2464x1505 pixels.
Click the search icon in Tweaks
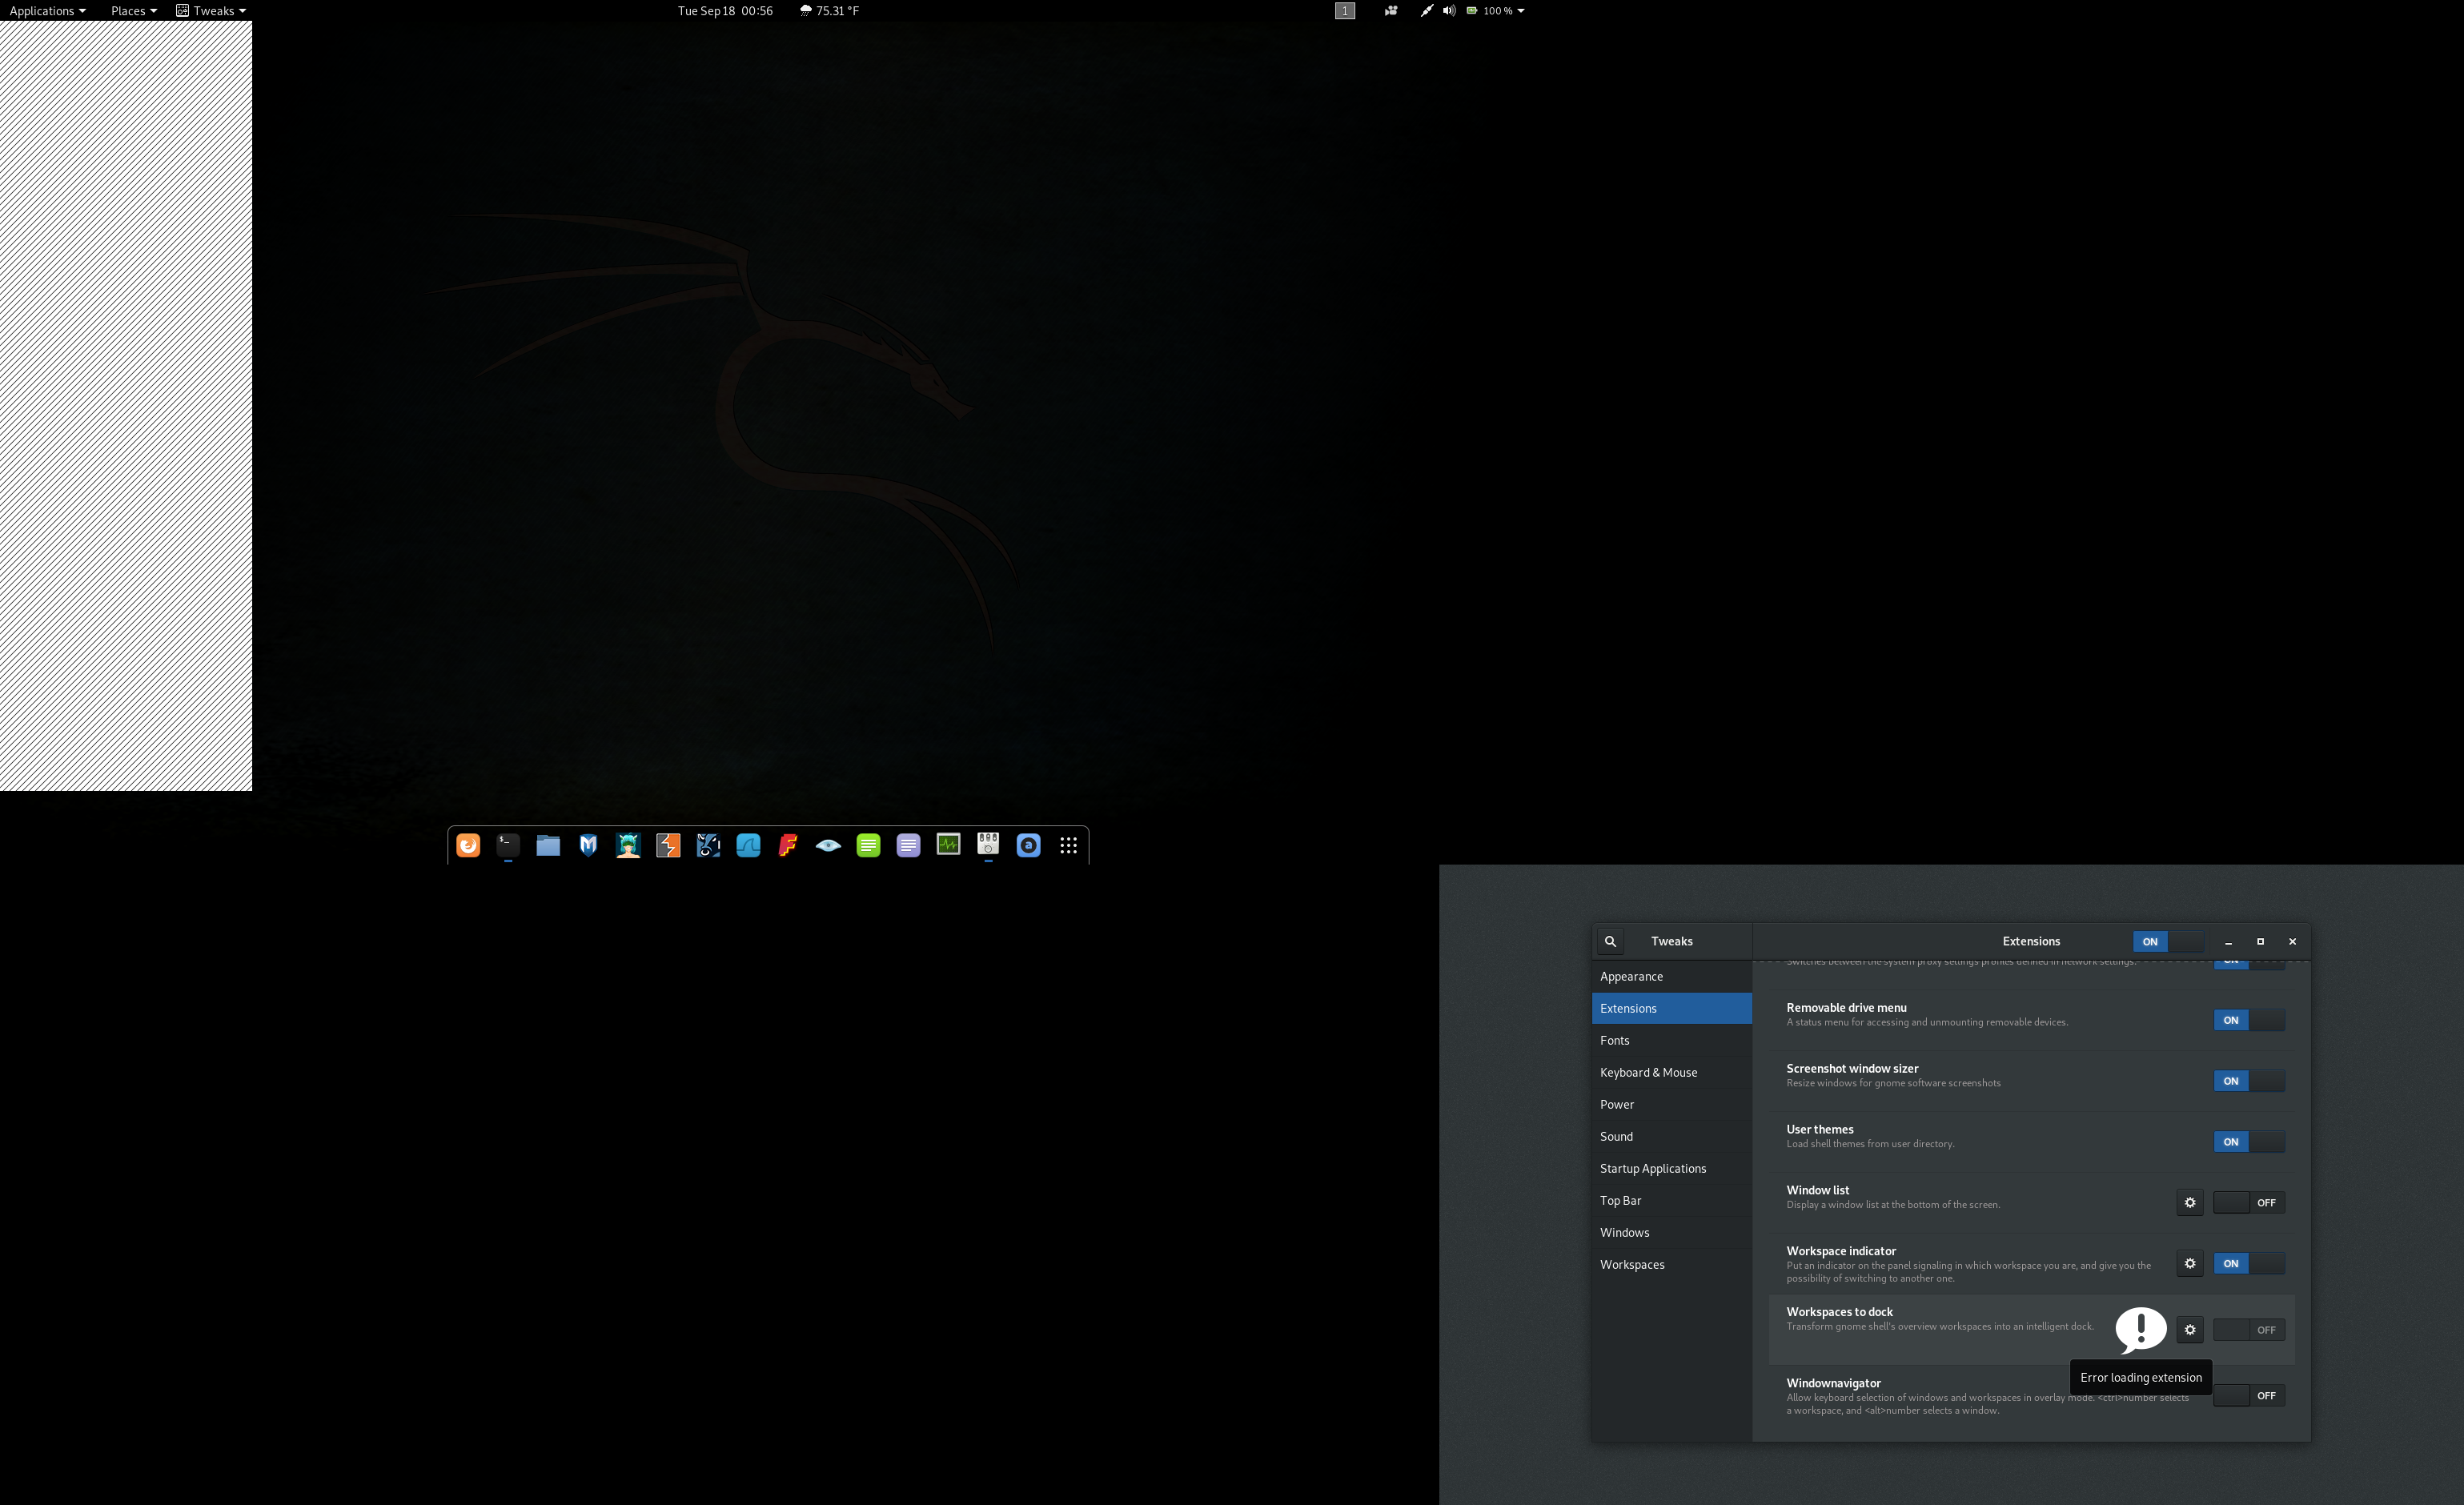tap(1610, 941)
